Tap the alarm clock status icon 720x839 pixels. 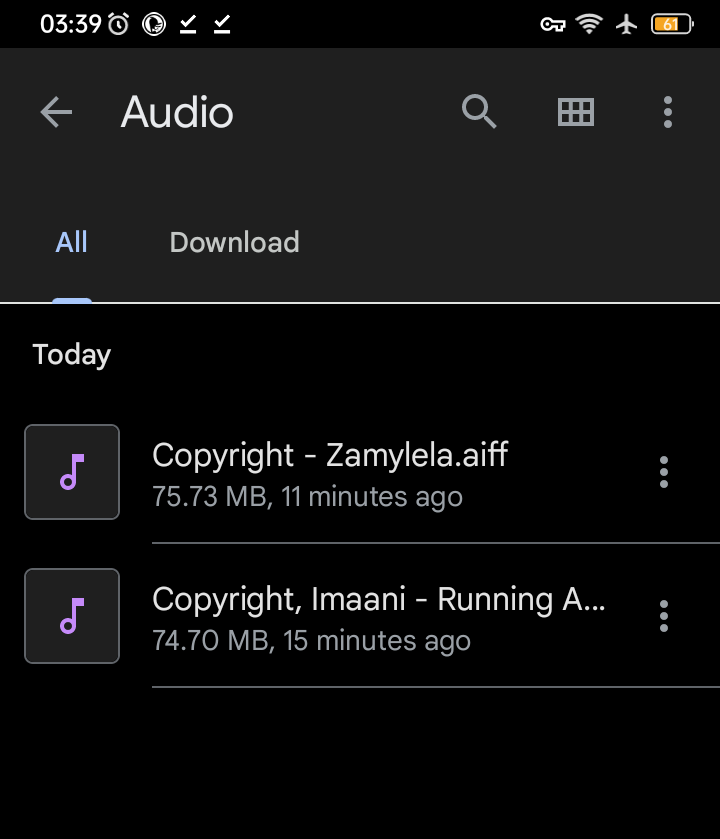pos(118,24)
